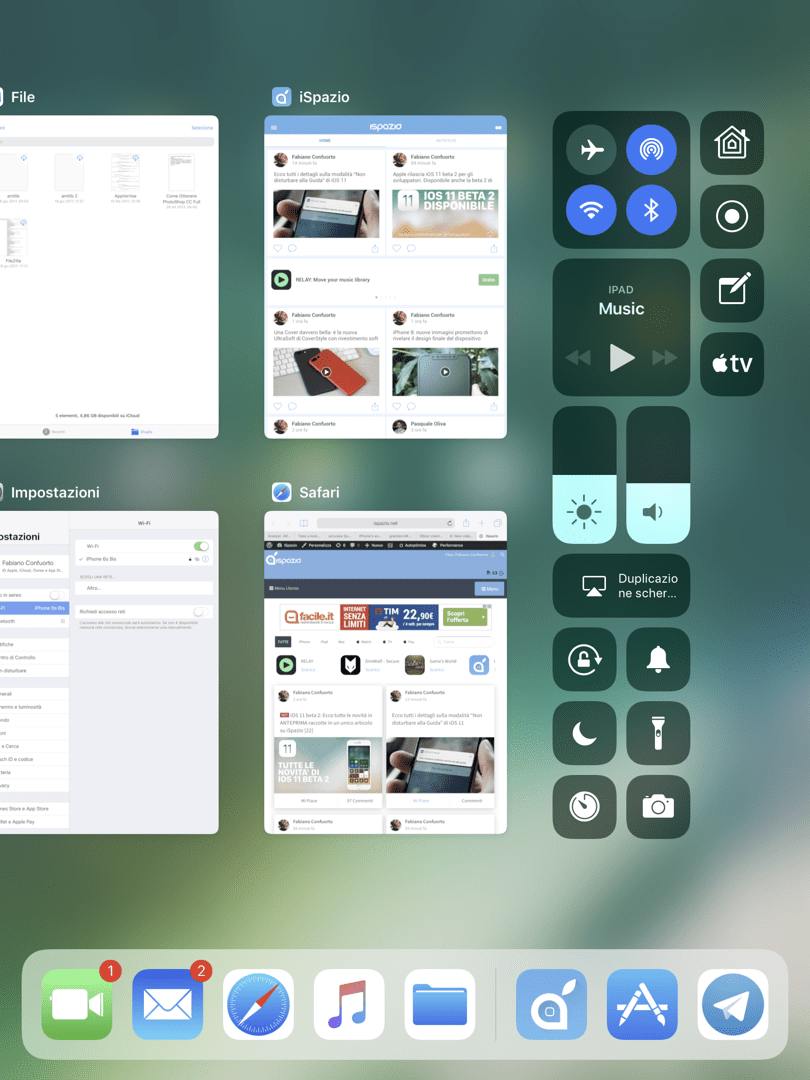Enable Do Not Disturb with the moon button
This screenshot has height=1080, width=810.
584,733
